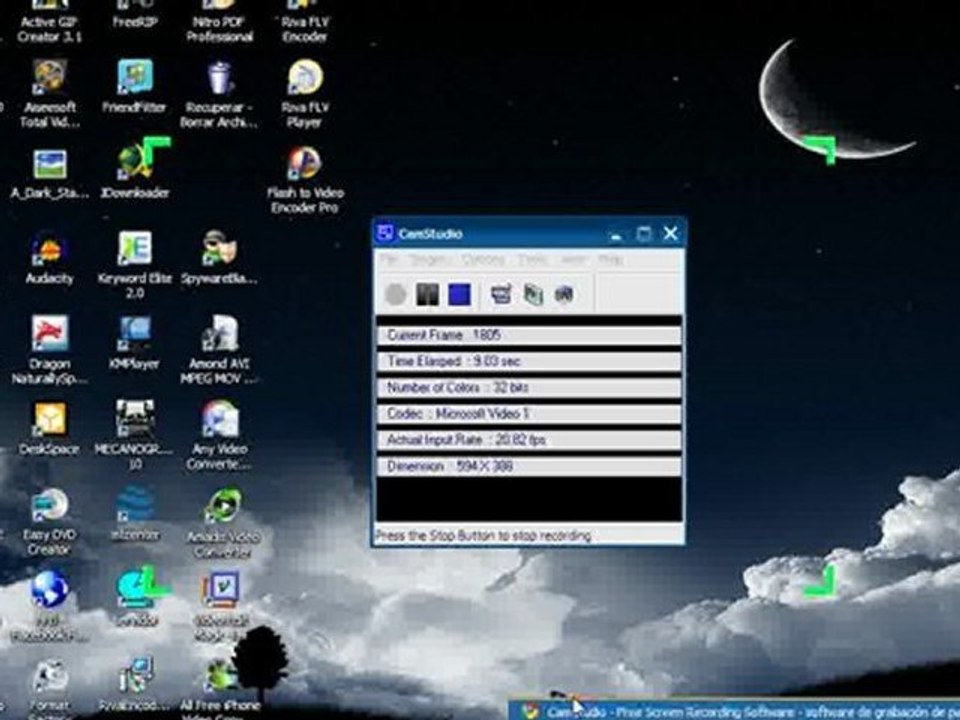Screen dimensions: 960x720
Task: Maximize the CamStudio window
Action: click(644, 234)
